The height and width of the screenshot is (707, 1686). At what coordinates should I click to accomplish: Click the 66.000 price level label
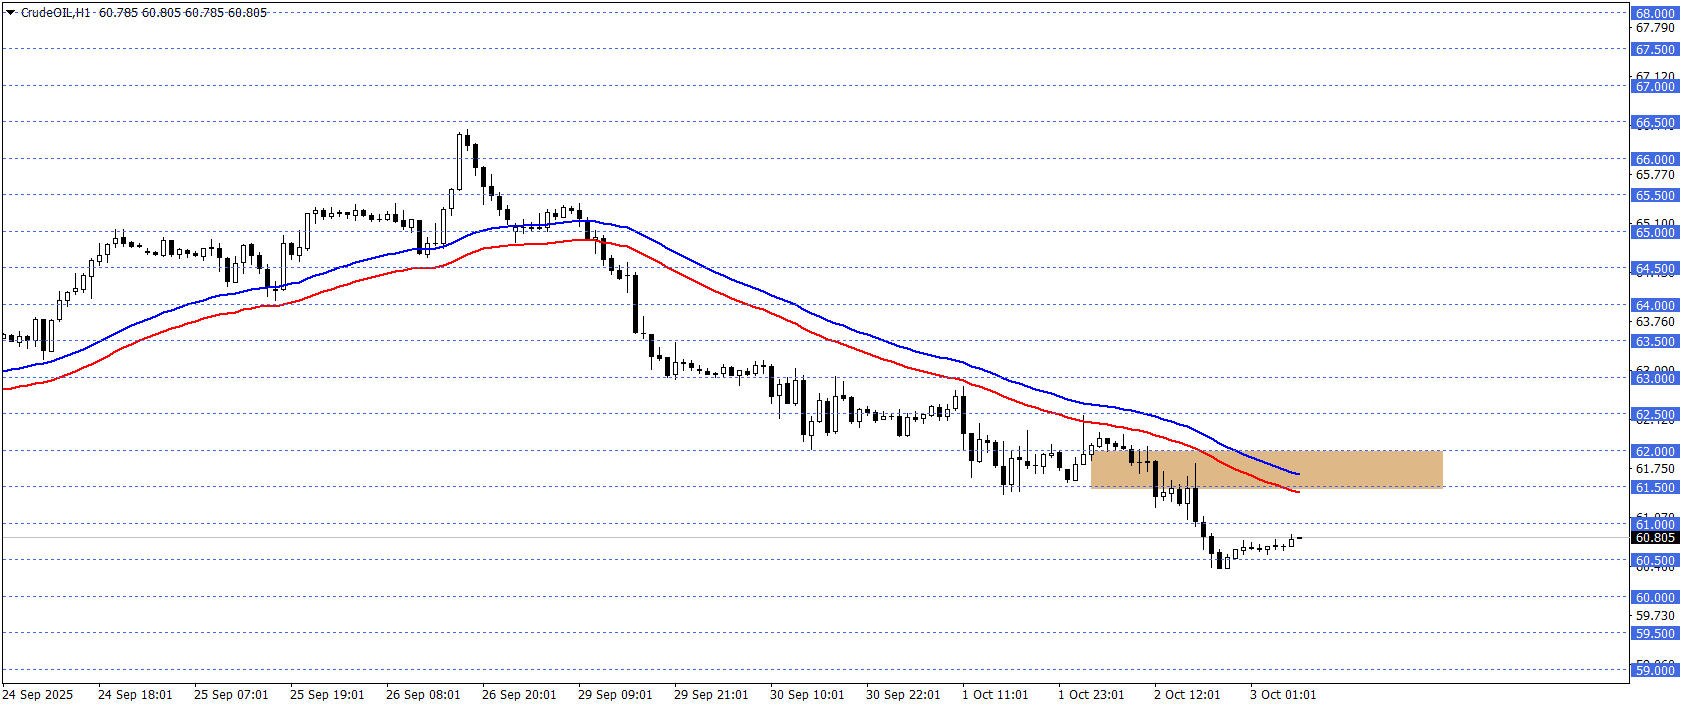[x=1655, y=160]
